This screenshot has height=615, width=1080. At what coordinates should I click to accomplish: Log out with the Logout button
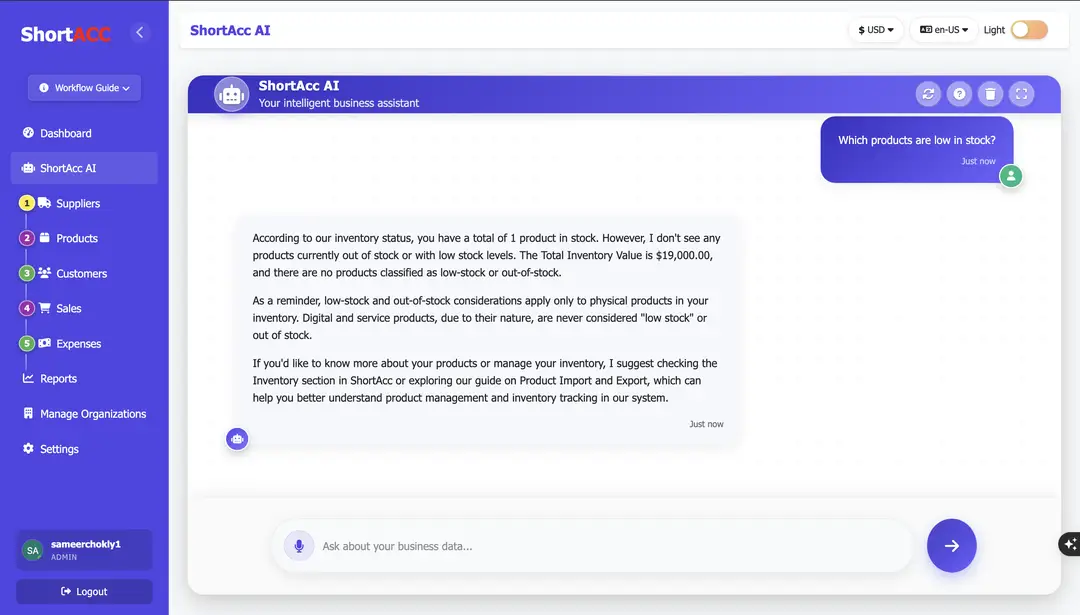[x=84, y=592]
